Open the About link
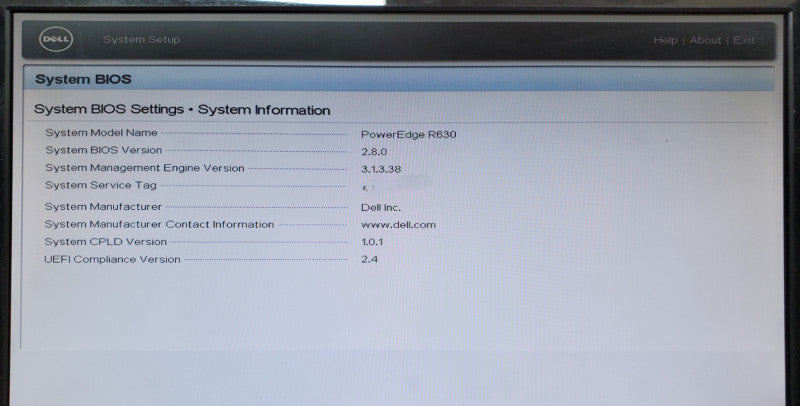The image size is (800, 406). pyautogui.click(x=705, y=40)
